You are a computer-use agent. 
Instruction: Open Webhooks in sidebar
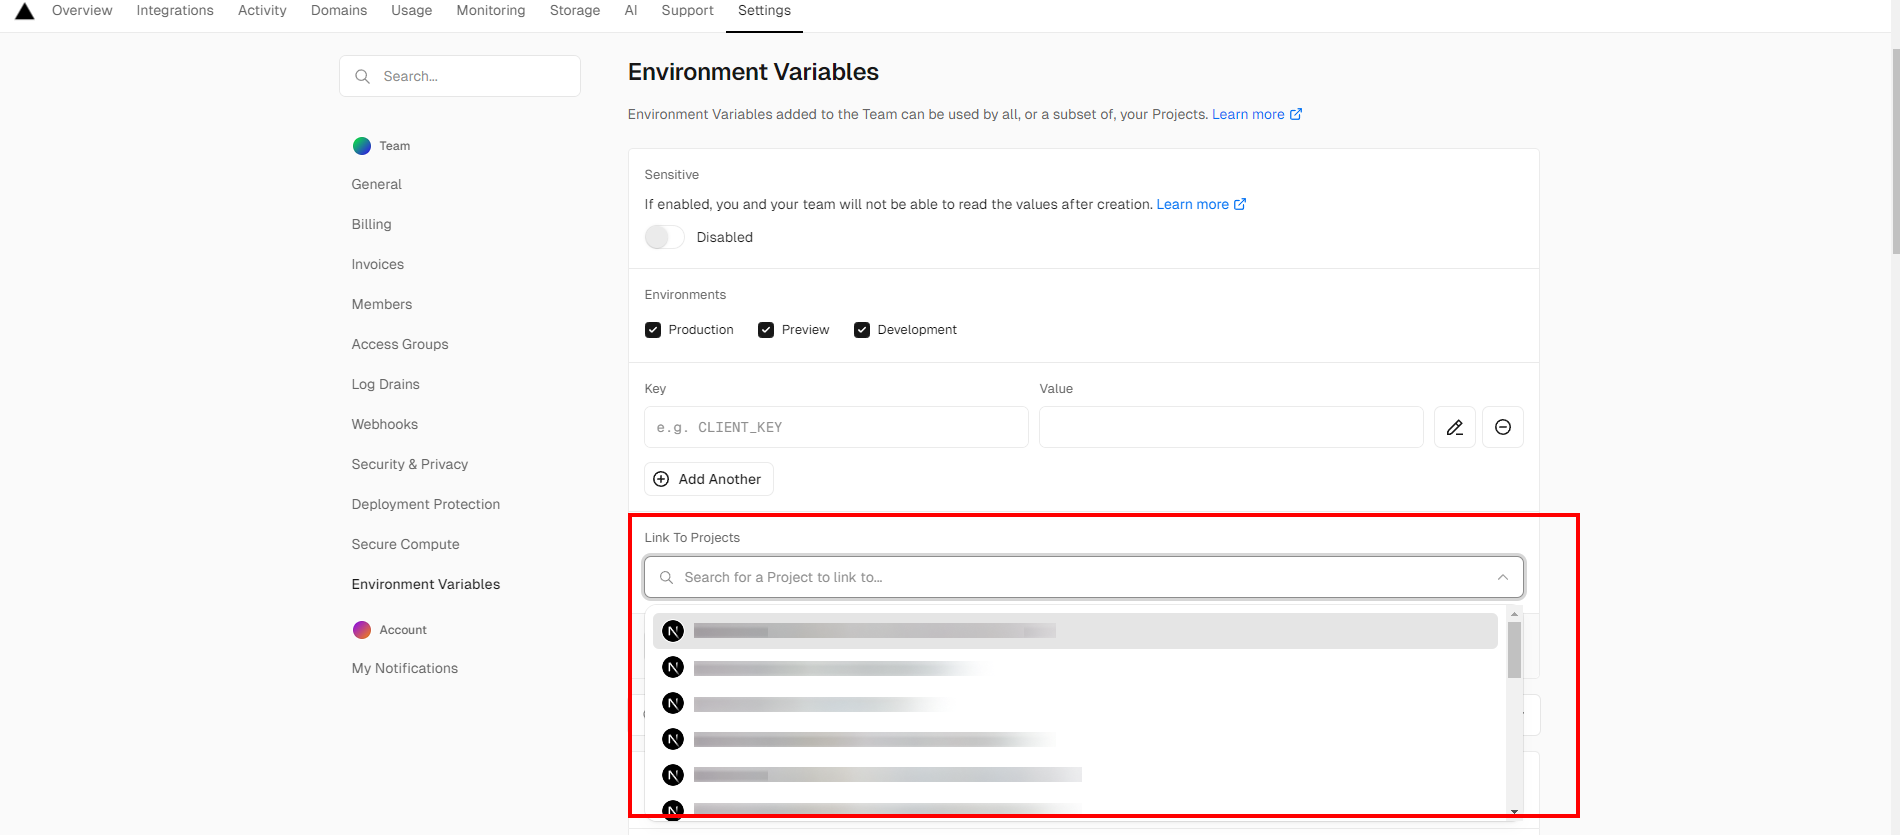click(x=385, y=424)
